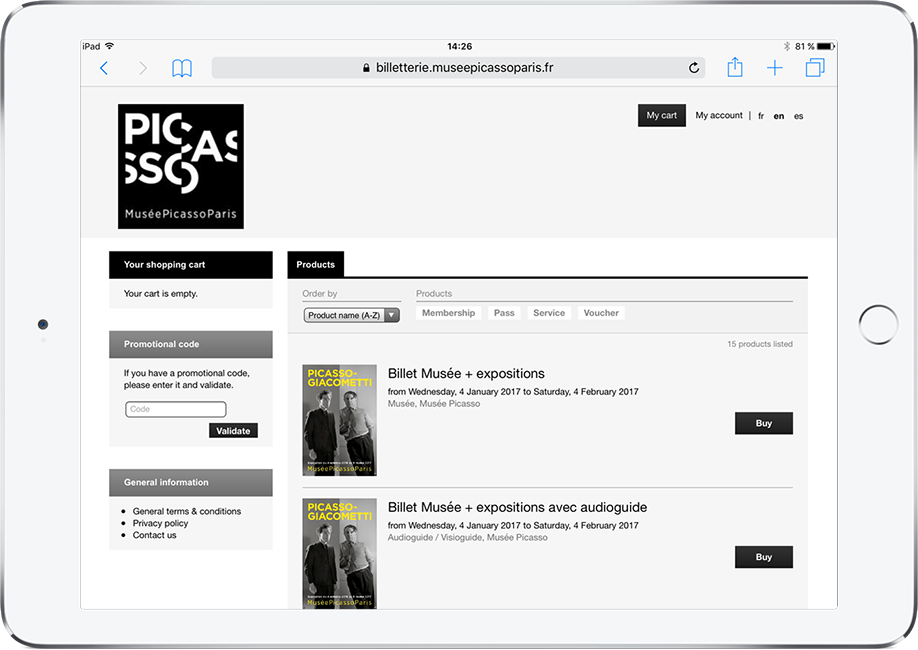
Task: Open Billet Musée + expositions avec audioguide title
Action: pyautogui.click(x=518, y=507)
